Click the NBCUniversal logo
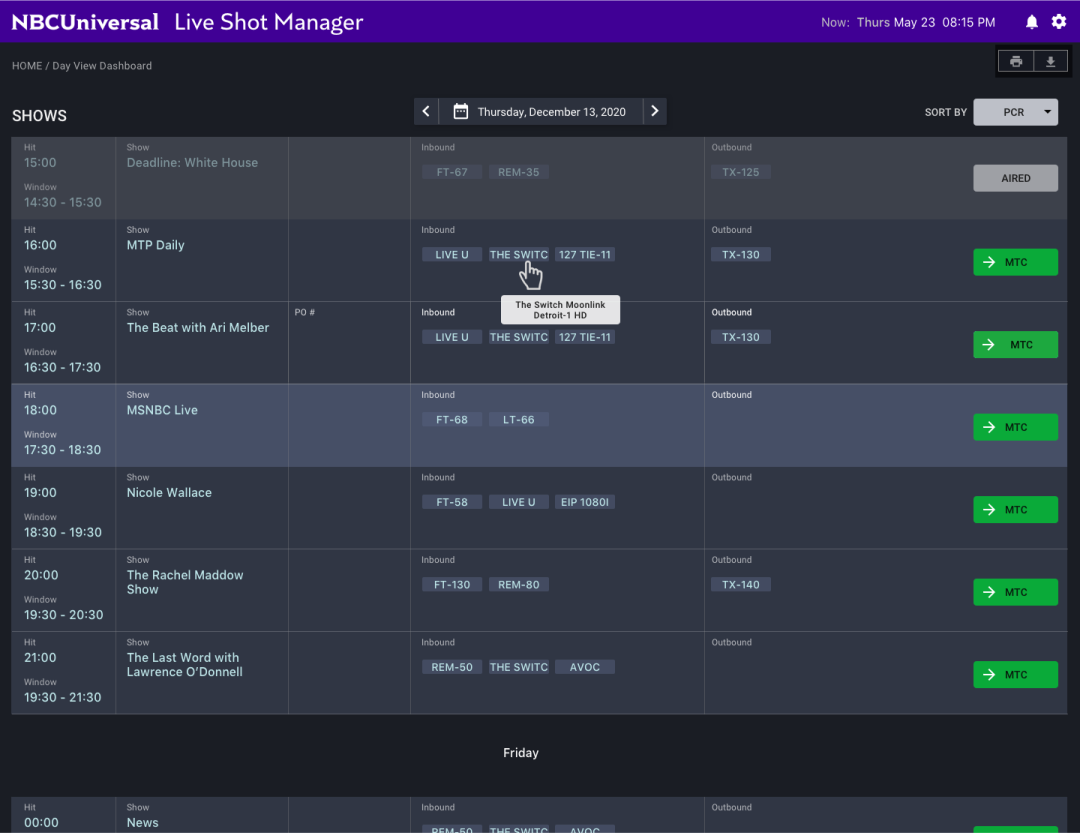 click(x=85, y=22)
